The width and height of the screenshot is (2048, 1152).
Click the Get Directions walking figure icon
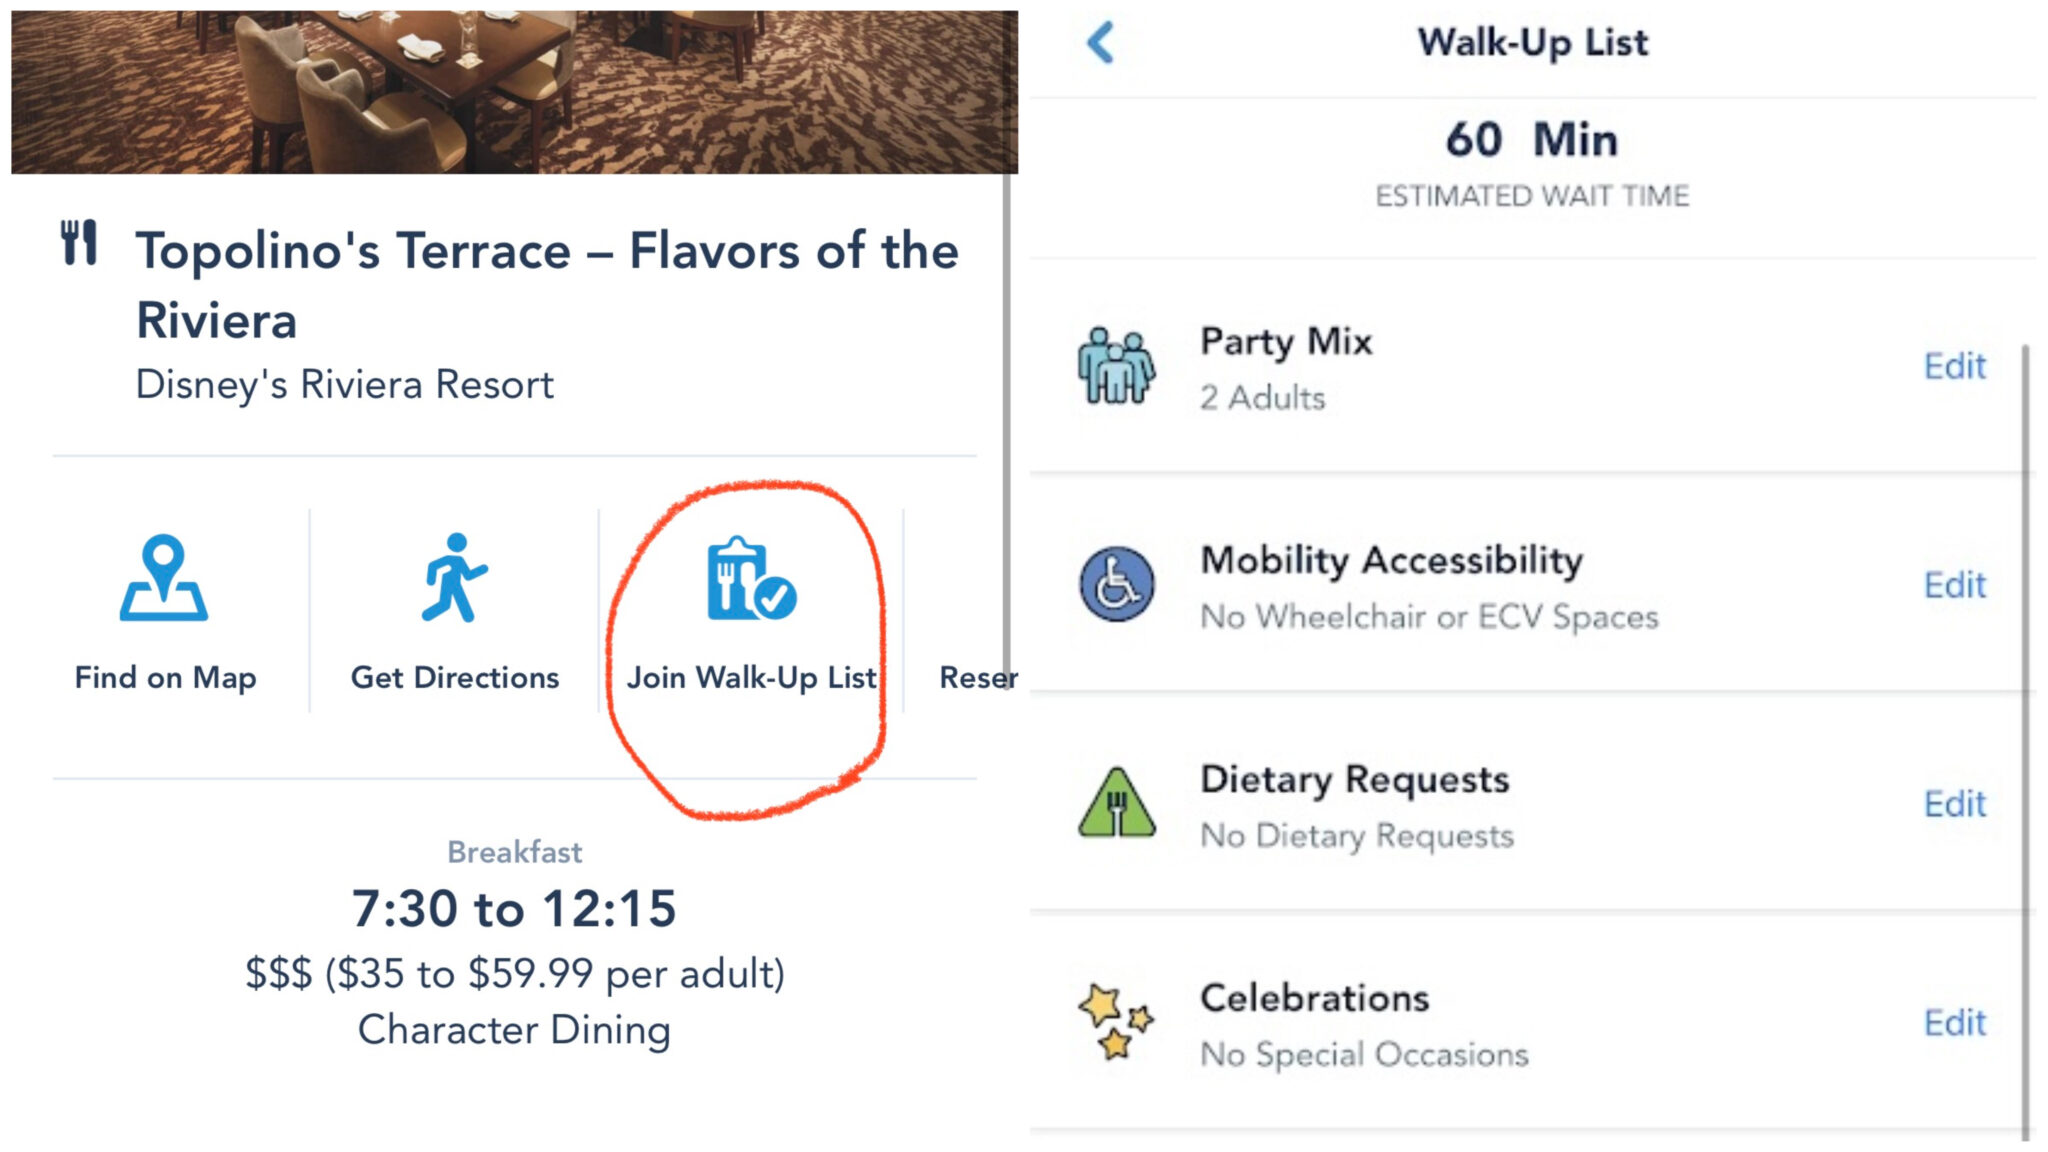tap(454, 578)
